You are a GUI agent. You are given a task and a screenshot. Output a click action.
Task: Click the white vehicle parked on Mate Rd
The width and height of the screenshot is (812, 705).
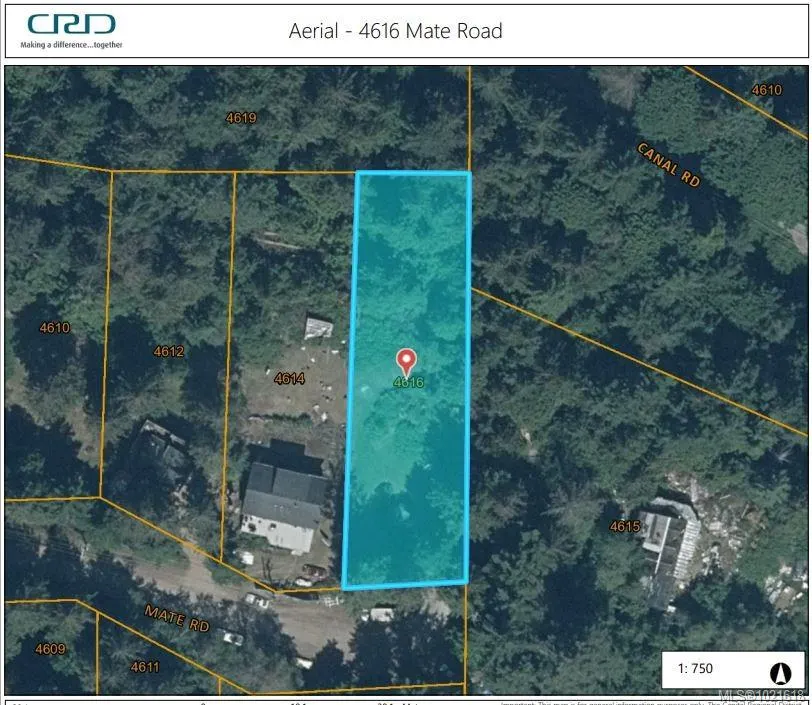381,614
